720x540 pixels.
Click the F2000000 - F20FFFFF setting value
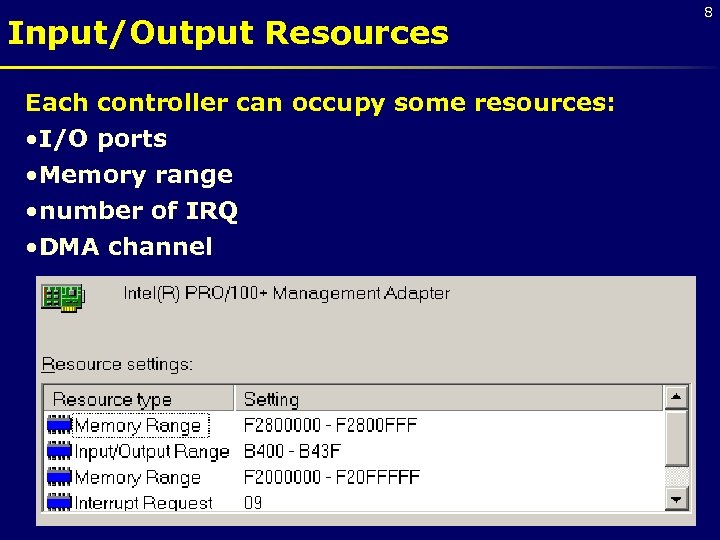pyautogui.click(x=332, y=477)
